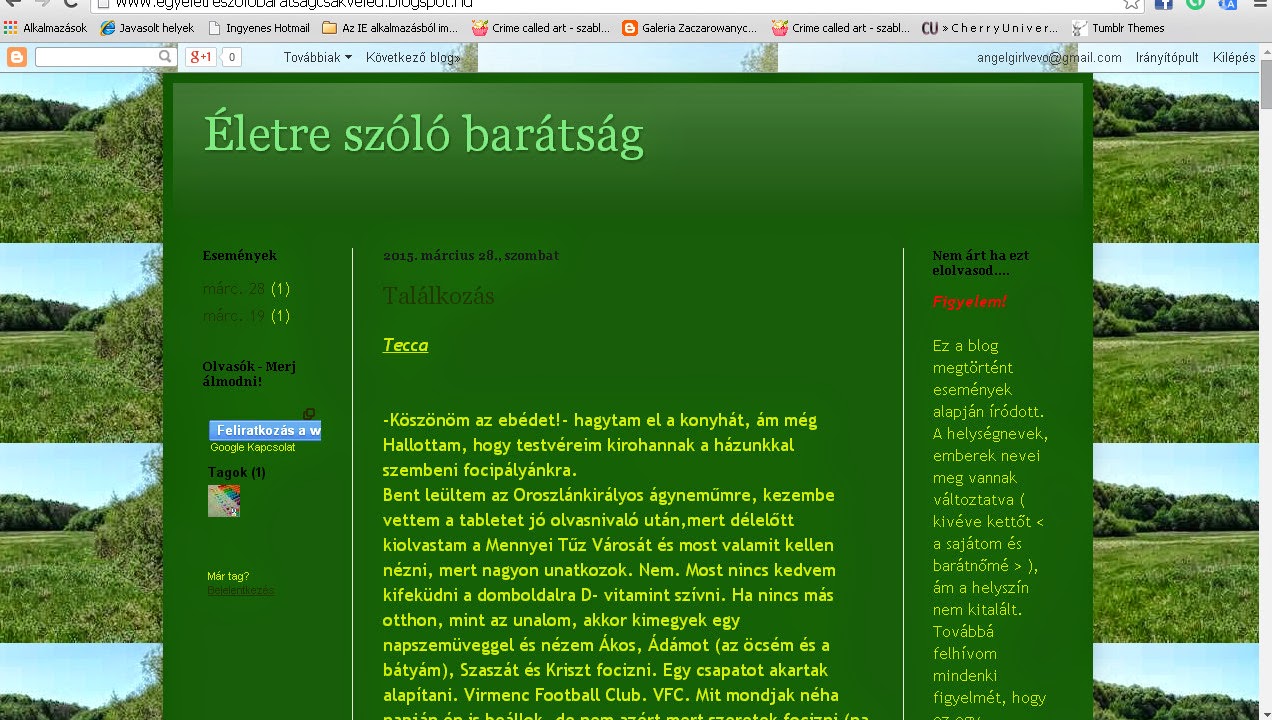Click the 2015. március 28., szombat date header
This screenshot has width=1272, height=720.
(x=471, y=256)
